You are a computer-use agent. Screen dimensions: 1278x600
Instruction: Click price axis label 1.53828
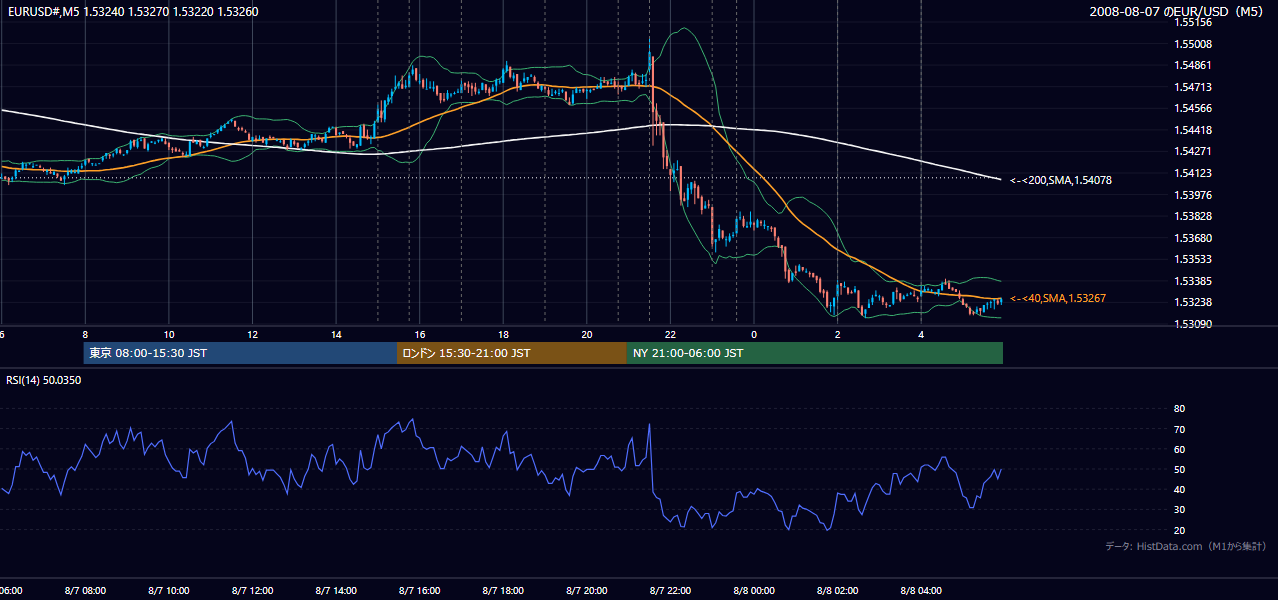[1193, 216]
